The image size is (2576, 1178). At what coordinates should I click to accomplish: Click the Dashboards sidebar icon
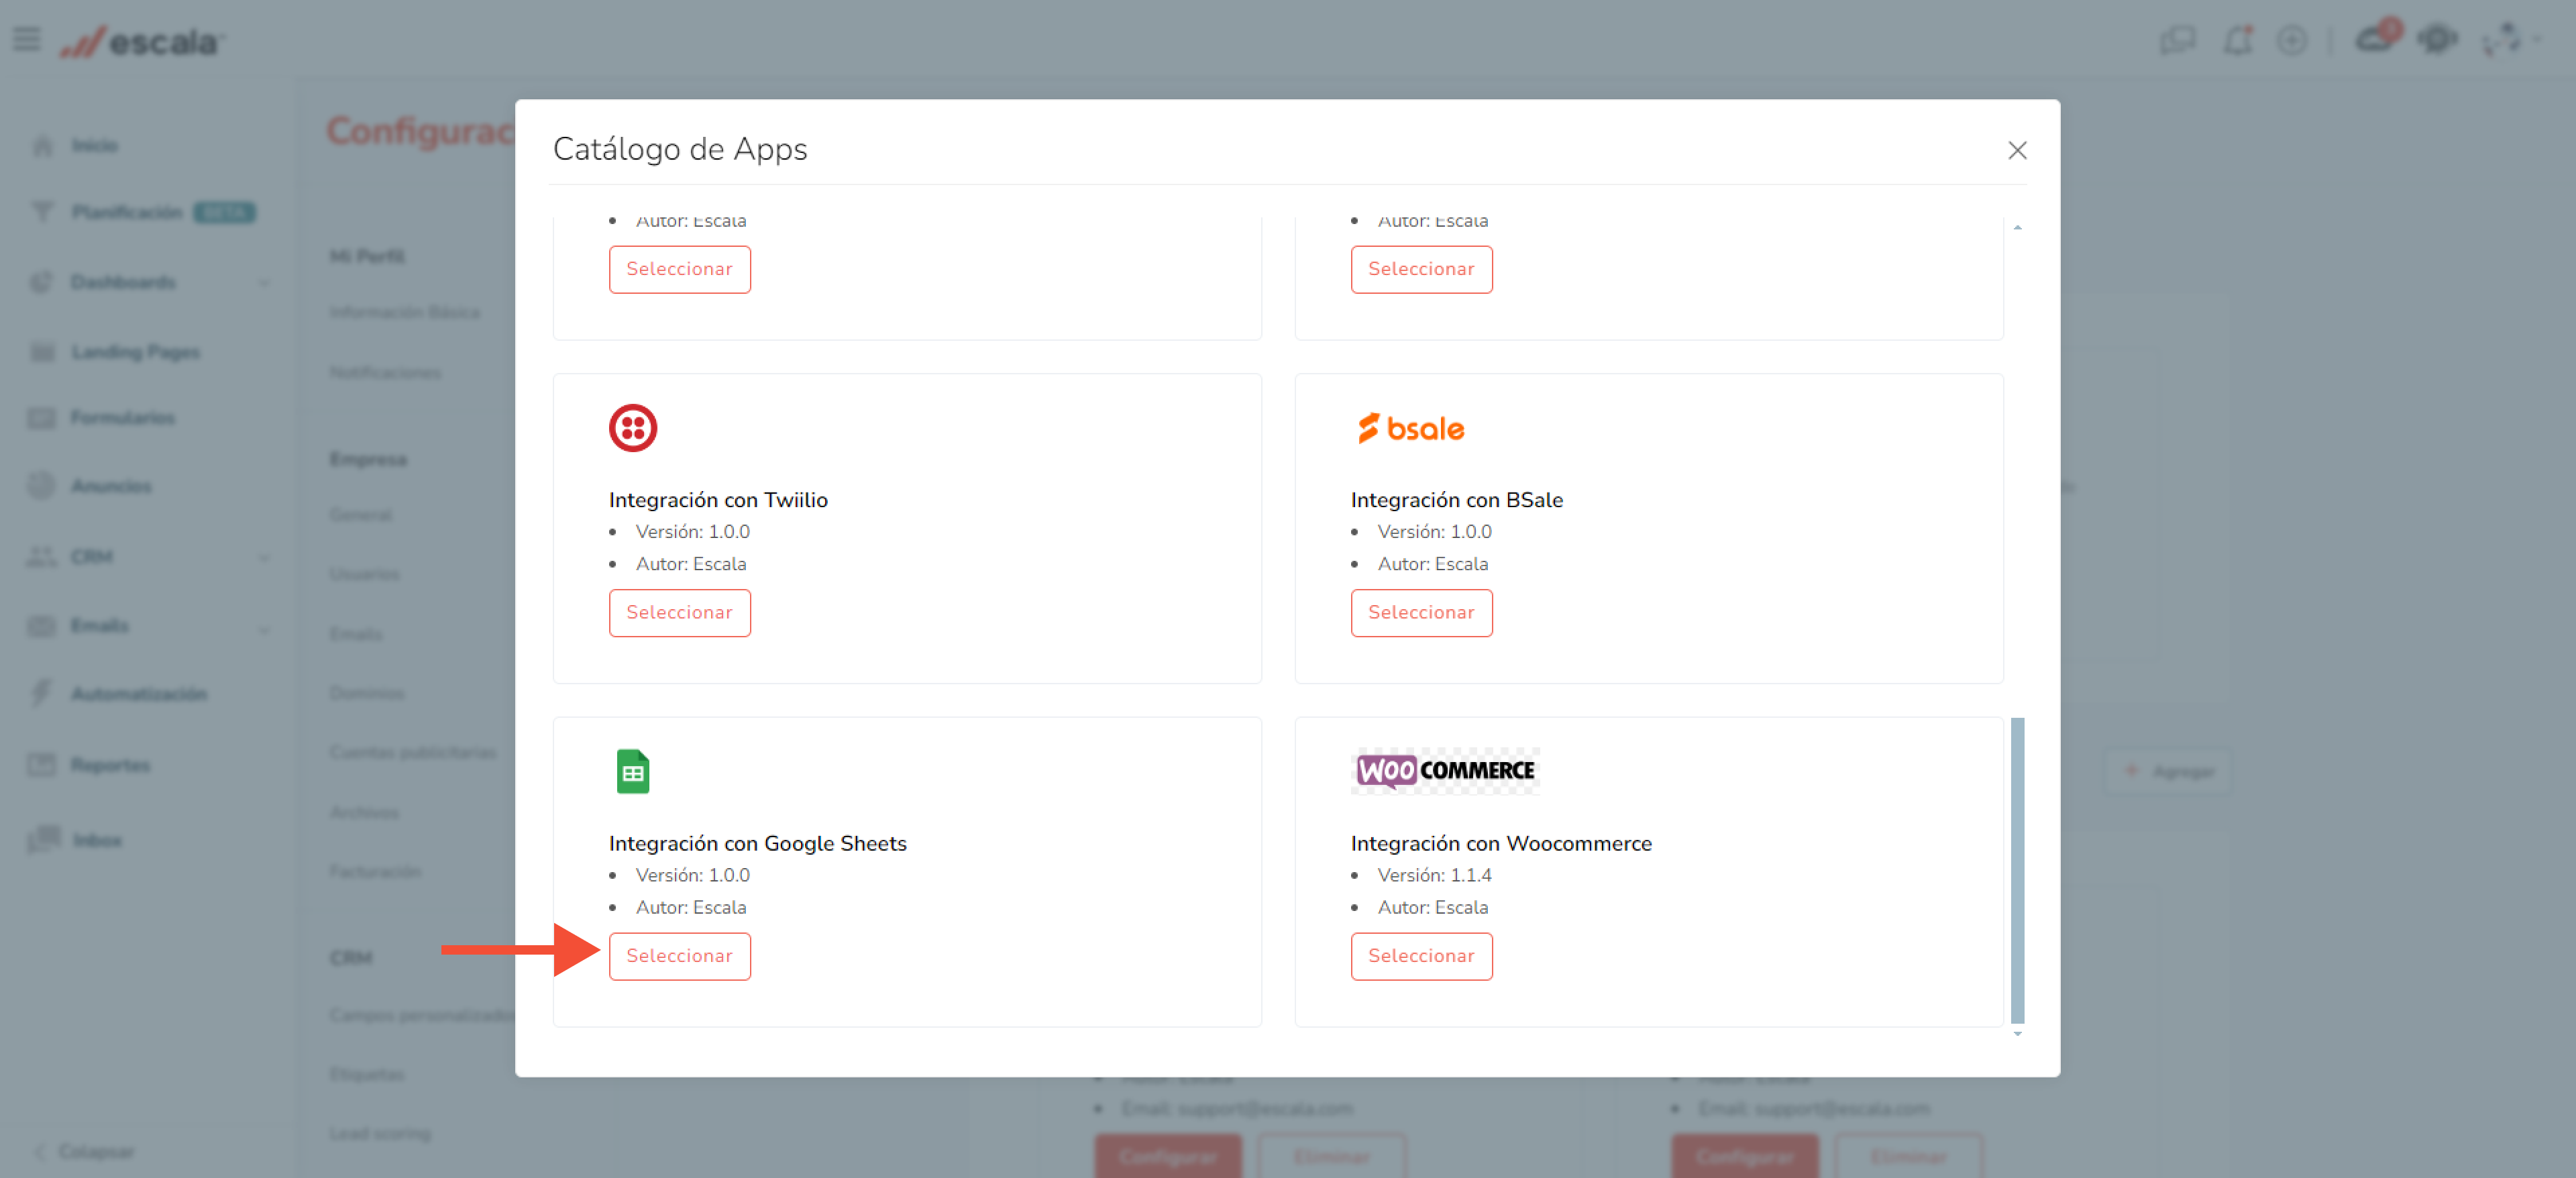pyautogui.click(x=41, y=282)
